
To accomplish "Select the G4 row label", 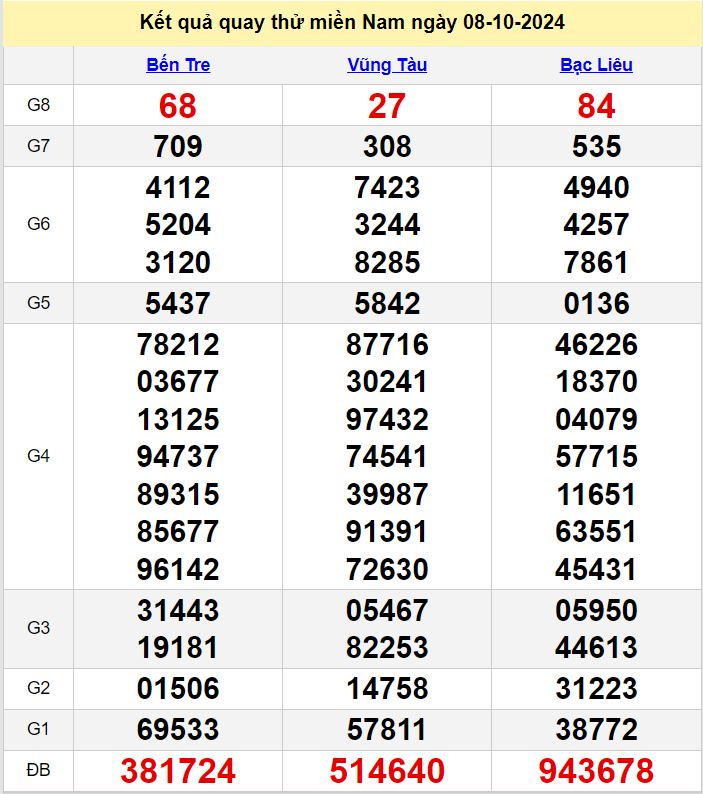I will click(x=38, y=456).
